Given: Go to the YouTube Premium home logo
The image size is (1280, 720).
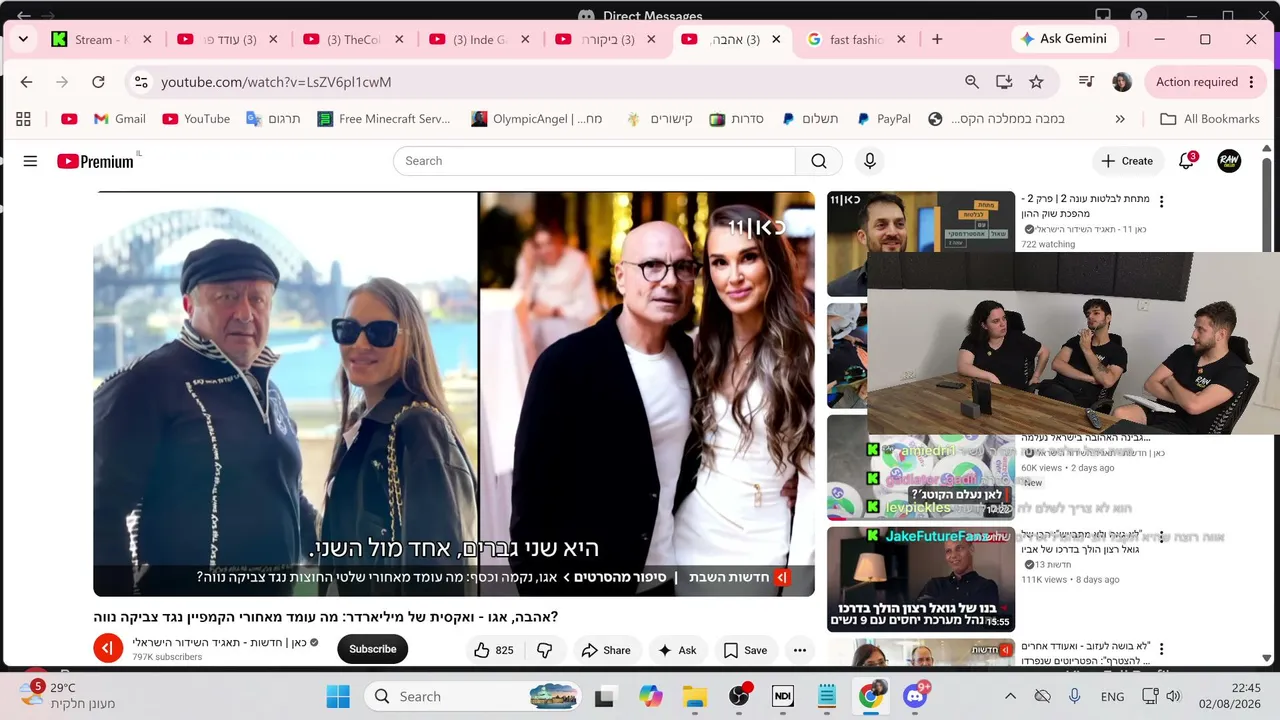Looking at the screenshot, I should point(95,161).
